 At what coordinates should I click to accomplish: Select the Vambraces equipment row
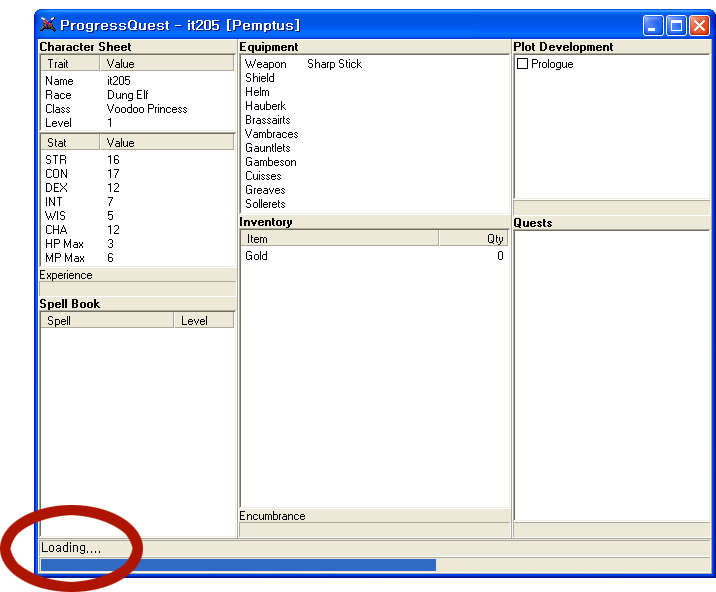coord(374,134)
